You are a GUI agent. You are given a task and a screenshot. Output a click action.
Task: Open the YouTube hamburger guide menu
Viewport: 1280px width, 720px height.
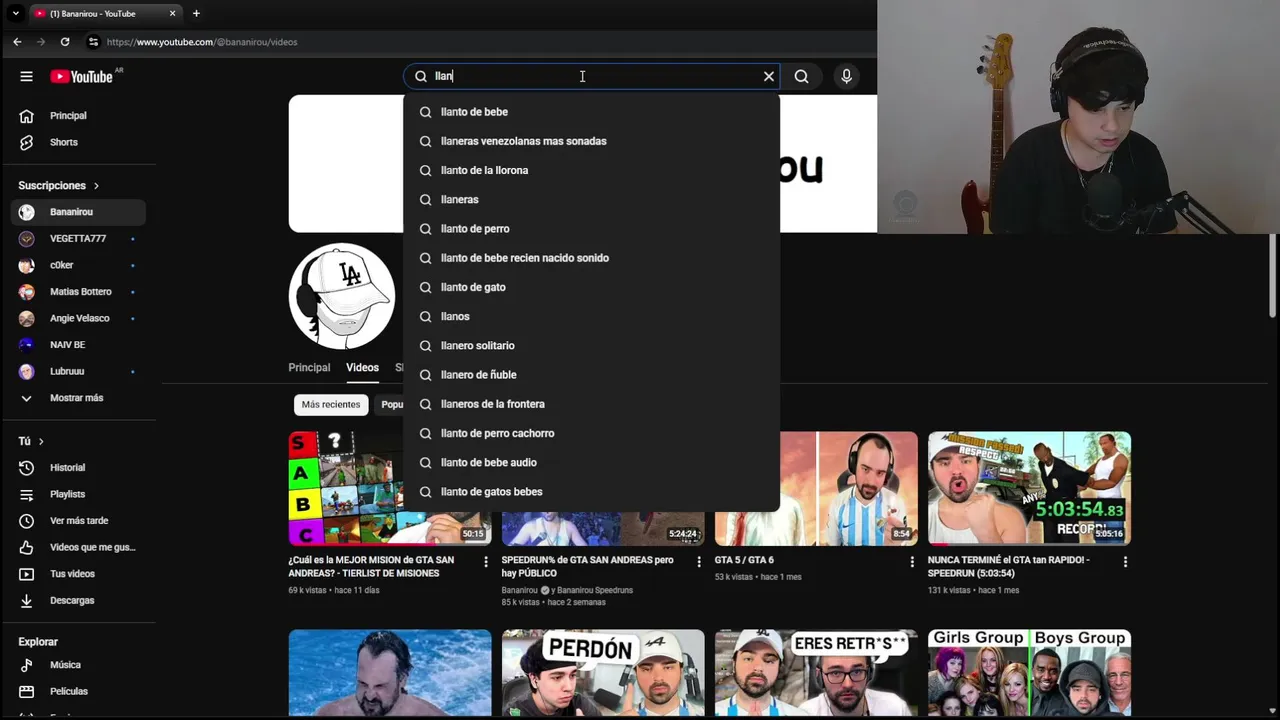coord(27,76)
